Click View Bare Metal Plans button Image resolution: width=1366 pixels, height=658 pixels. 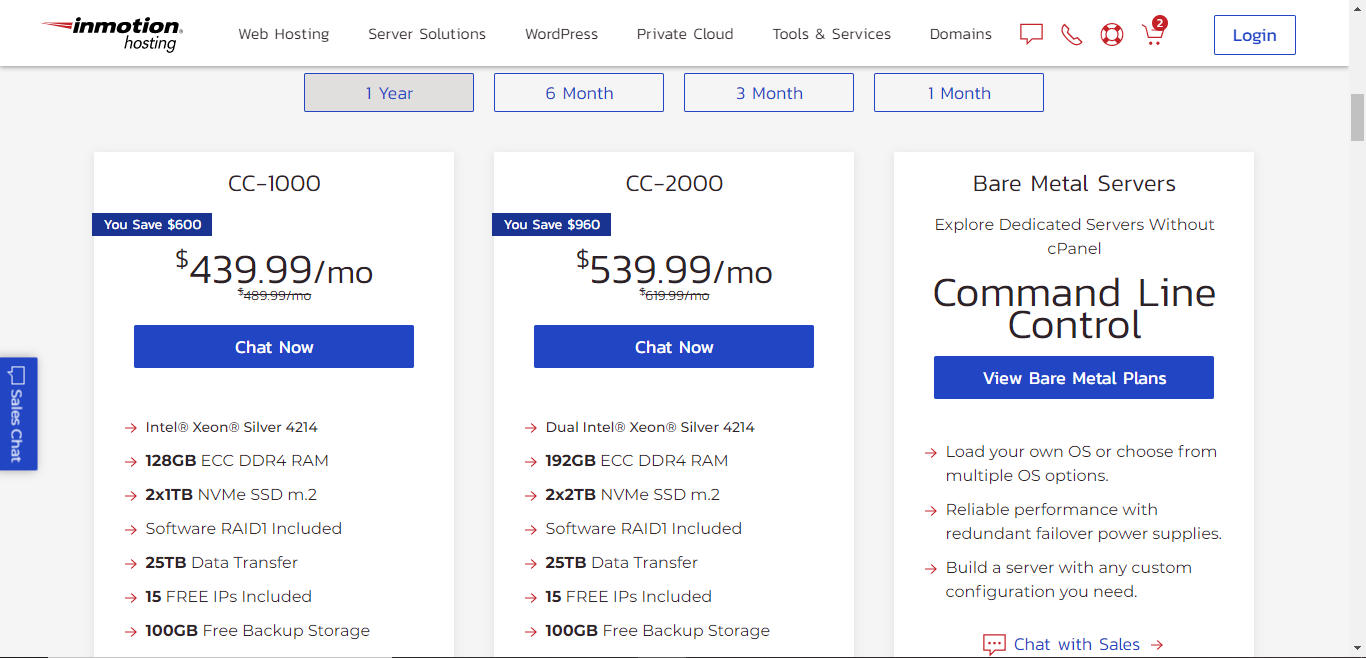[1074, 378]
